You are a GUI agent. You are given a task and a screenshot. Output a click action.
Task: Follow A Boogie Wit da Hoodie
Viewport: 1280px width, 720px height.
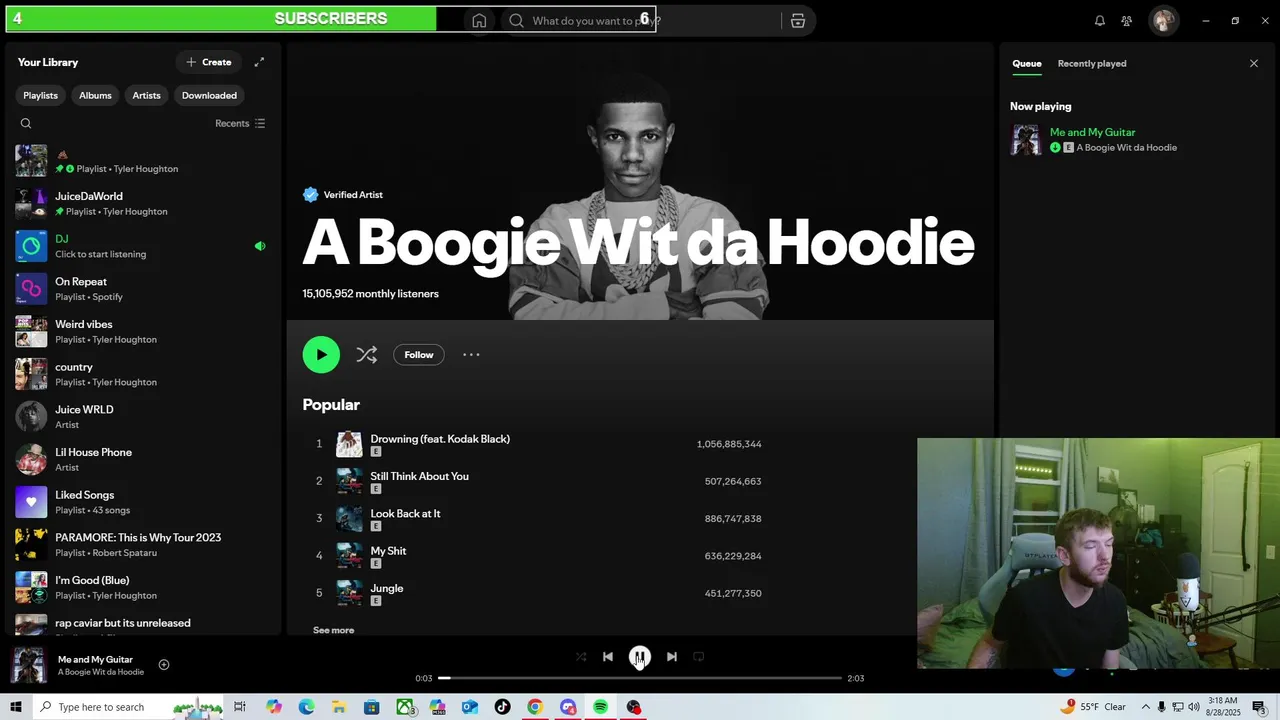coord(418,354)
